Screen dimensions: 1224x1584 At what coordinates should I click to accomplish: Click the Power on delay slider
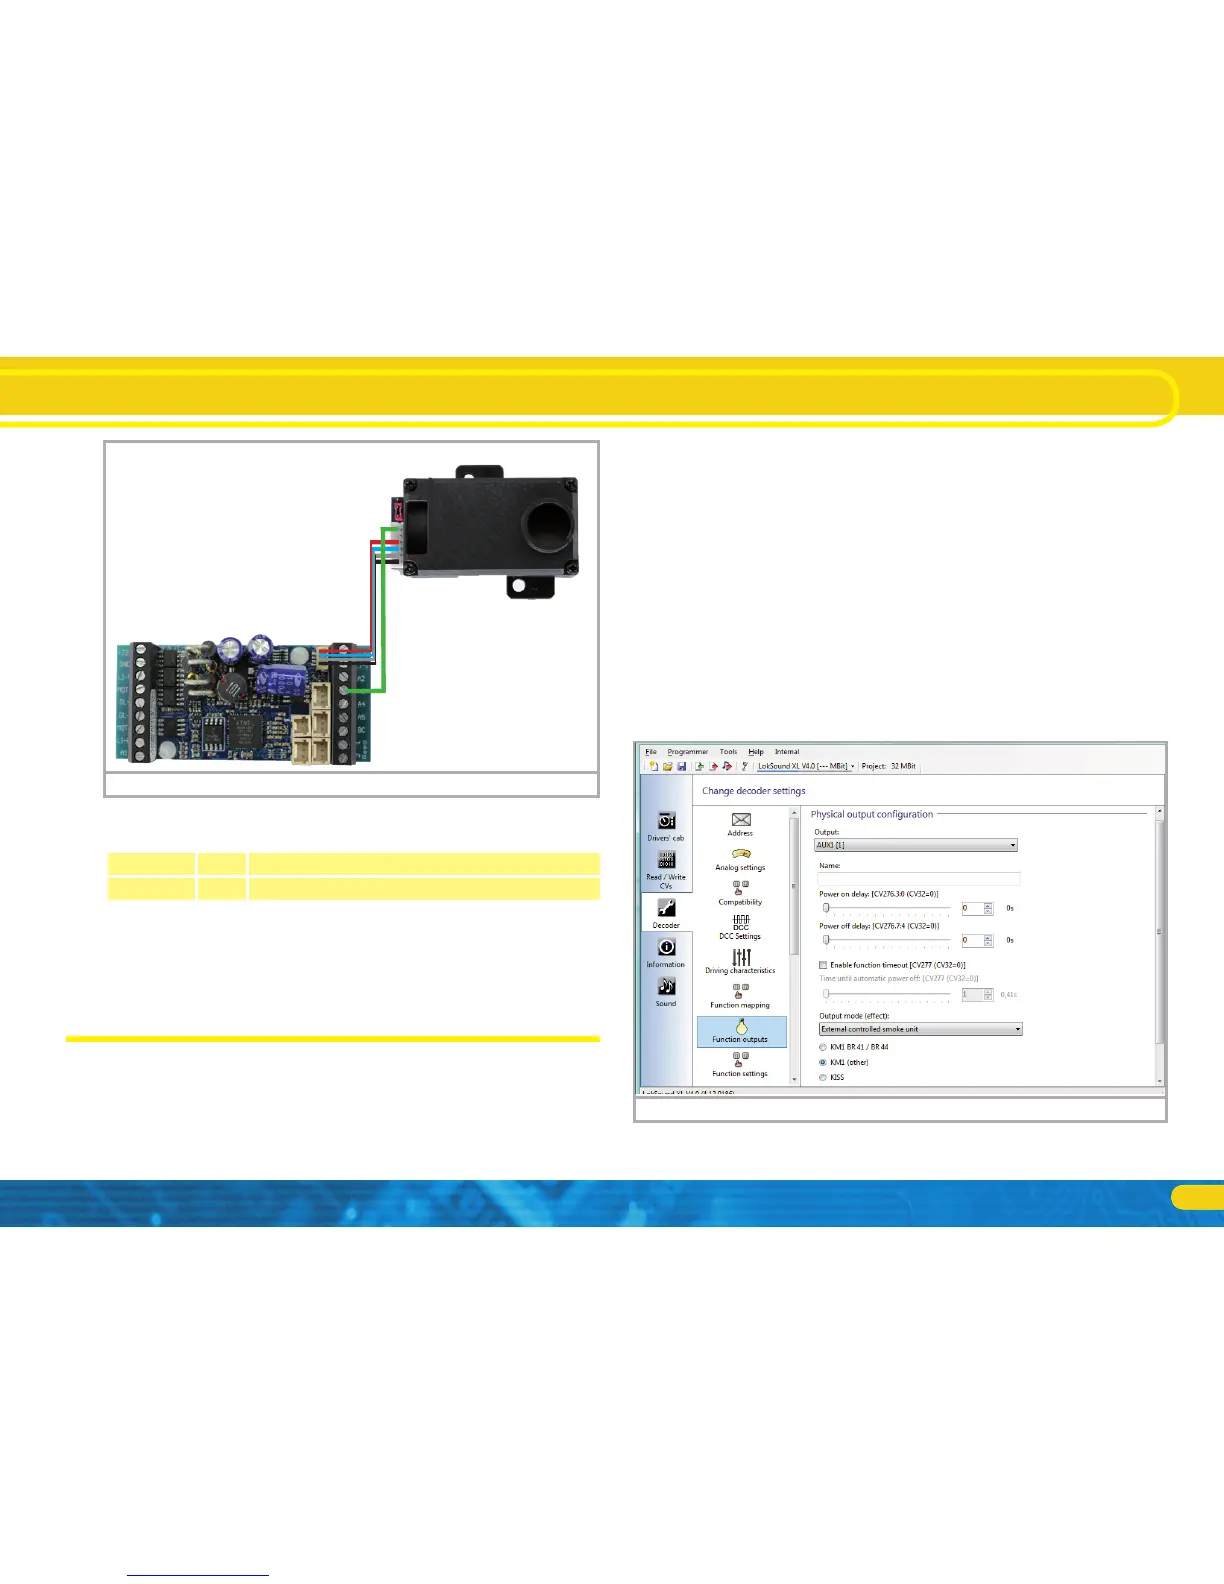tap(887, 909)
